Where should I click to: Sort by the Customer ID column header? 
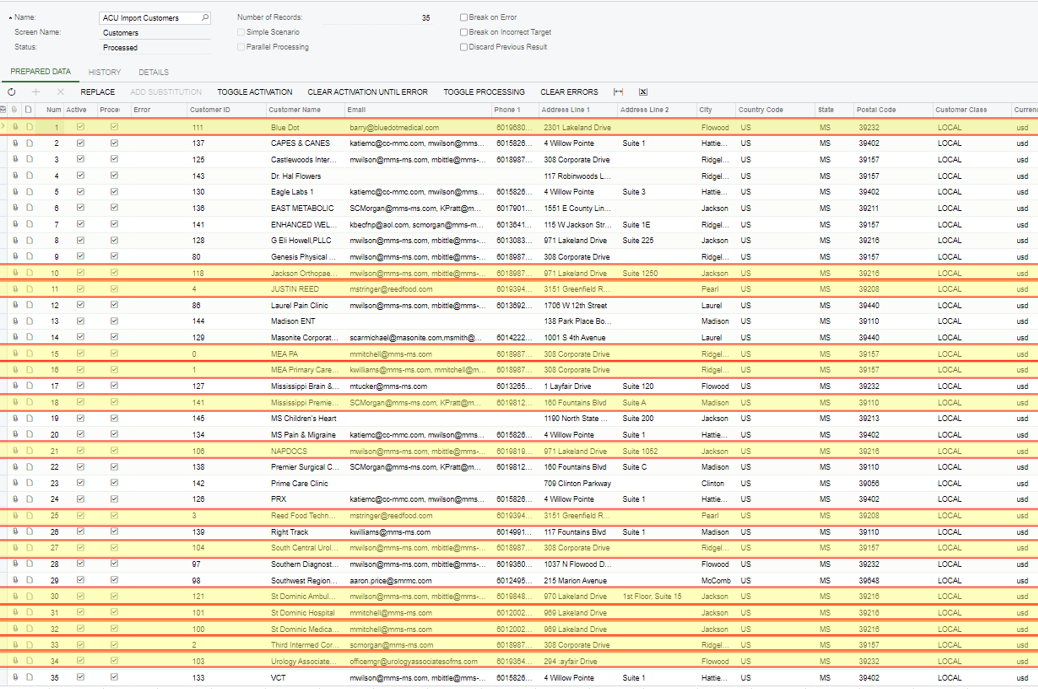(x=210, y=110)
